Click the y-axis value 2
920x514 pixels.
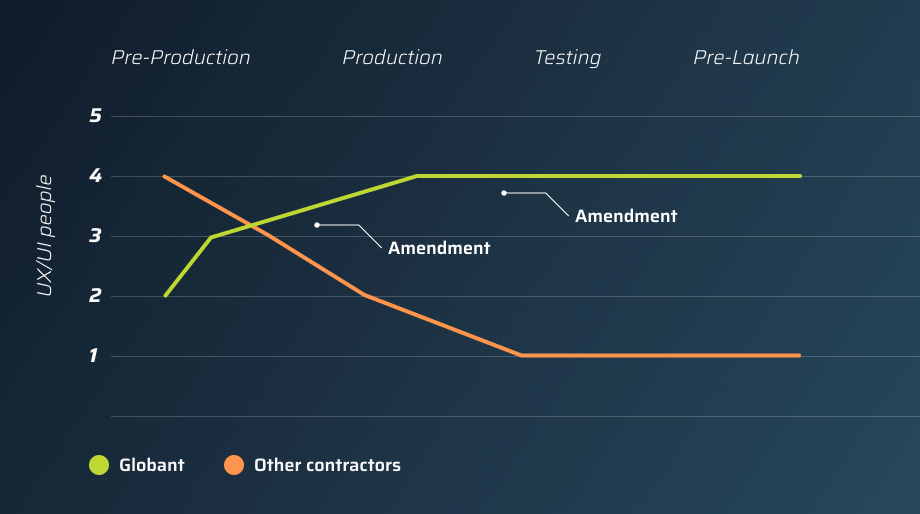[96, 297]
